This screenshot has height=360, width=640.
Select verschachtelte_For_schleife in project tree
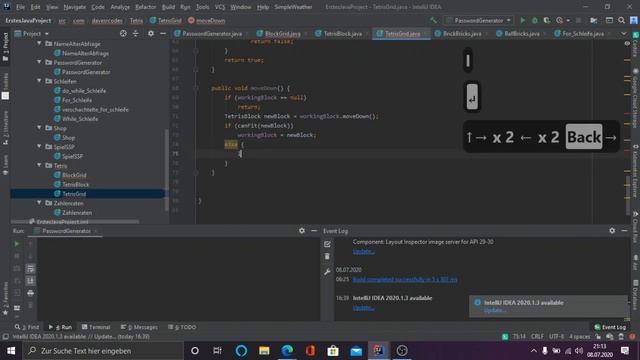coord(95,109)
